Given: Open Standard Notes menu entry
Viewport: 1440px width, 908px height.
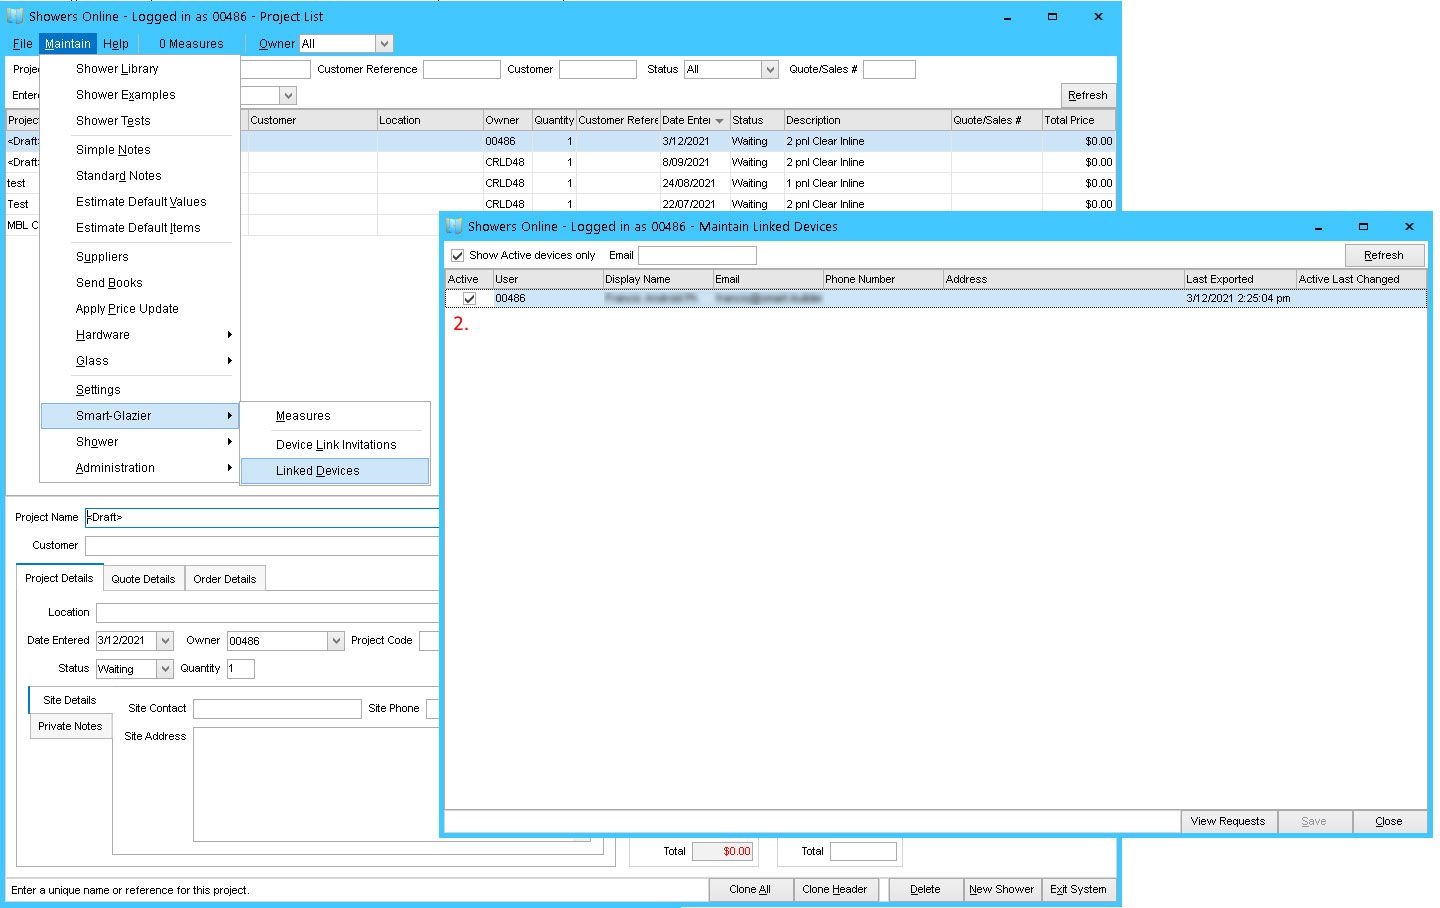Looking at the screenshot, I should click(140, 176).
